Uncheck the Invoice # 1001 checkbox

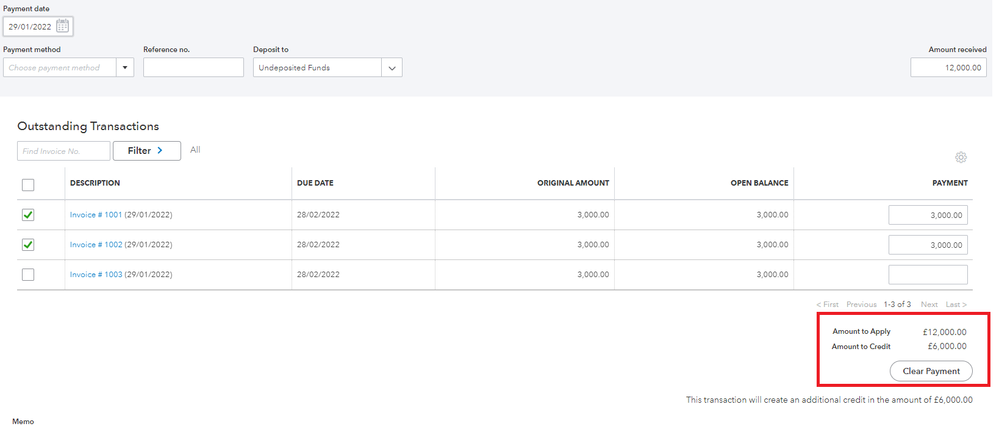pyautogui.click(x=28, y=215)
